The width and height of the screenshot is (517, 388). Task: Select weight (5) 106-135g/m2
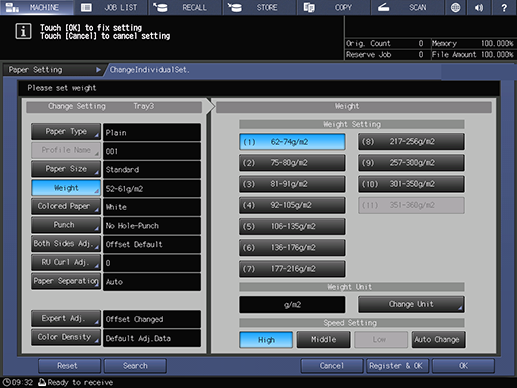[292, 226]
